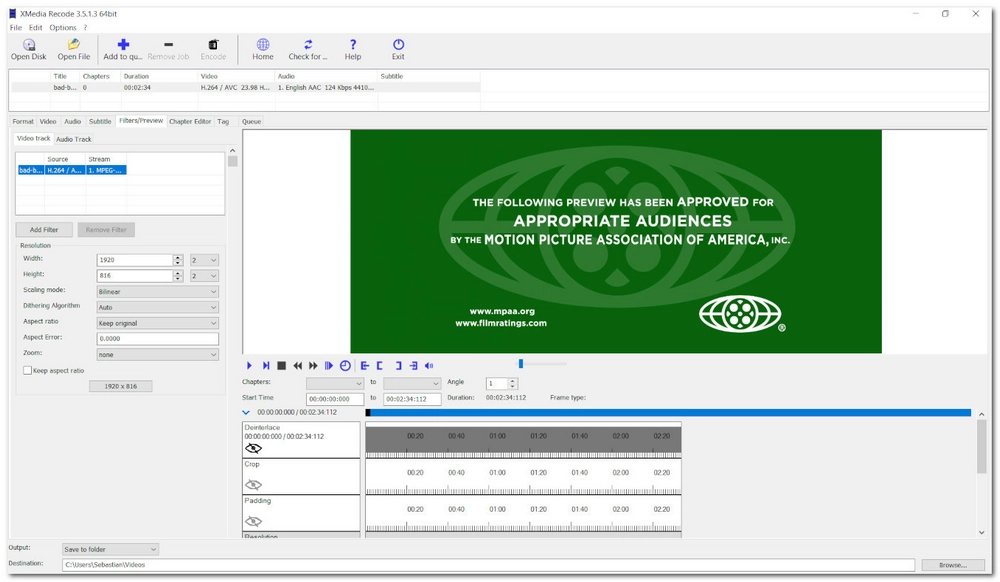Open the Help question mark icon
Image resolution: width=1000 pixels, height=582 pixels.
coord(353,45)
